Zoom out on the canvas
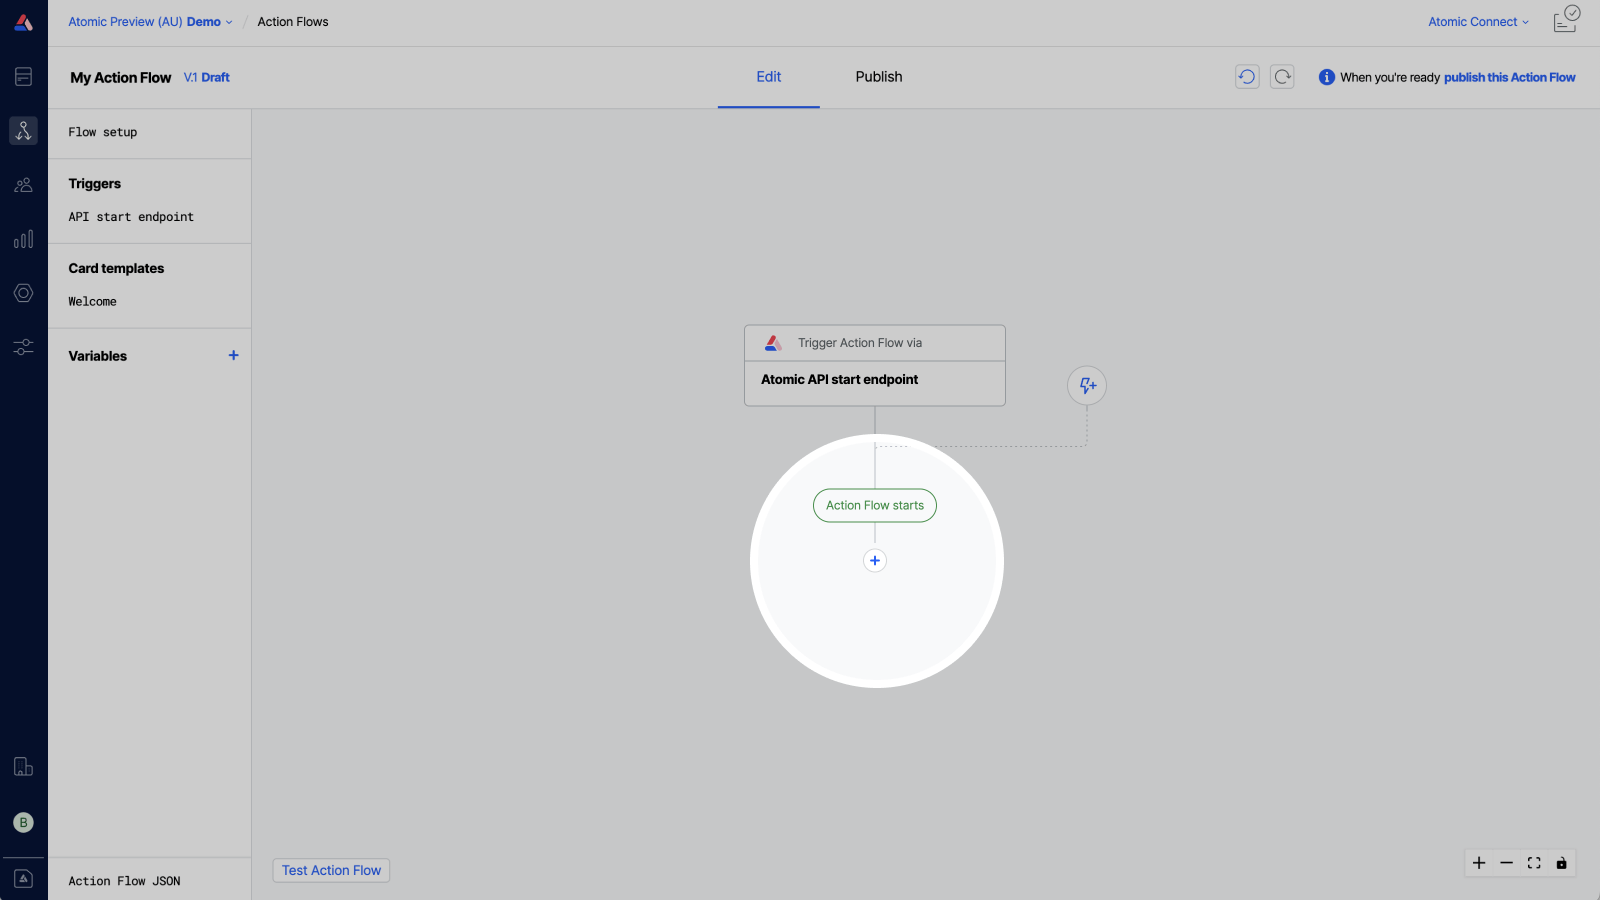 [x=1506, y=863]
